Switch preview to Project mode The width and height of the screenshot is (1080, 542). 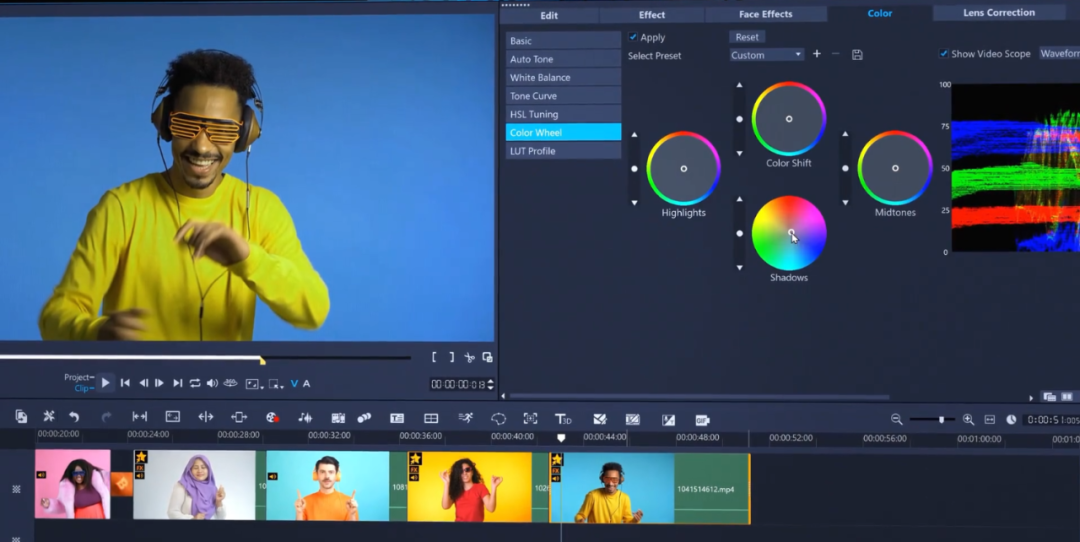(x=78, y=377)
